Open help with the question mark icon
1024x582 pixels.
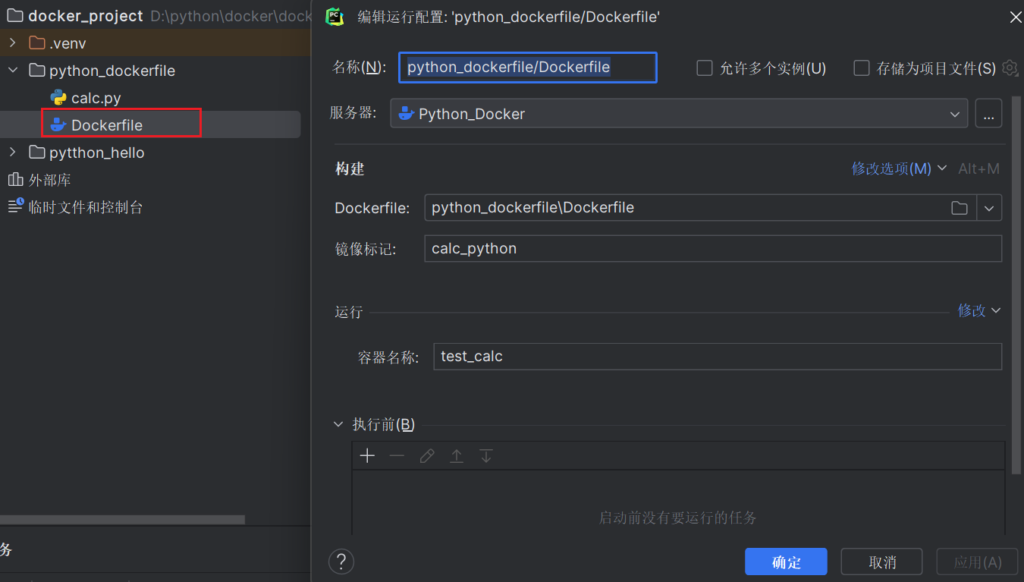pos(342,561)
